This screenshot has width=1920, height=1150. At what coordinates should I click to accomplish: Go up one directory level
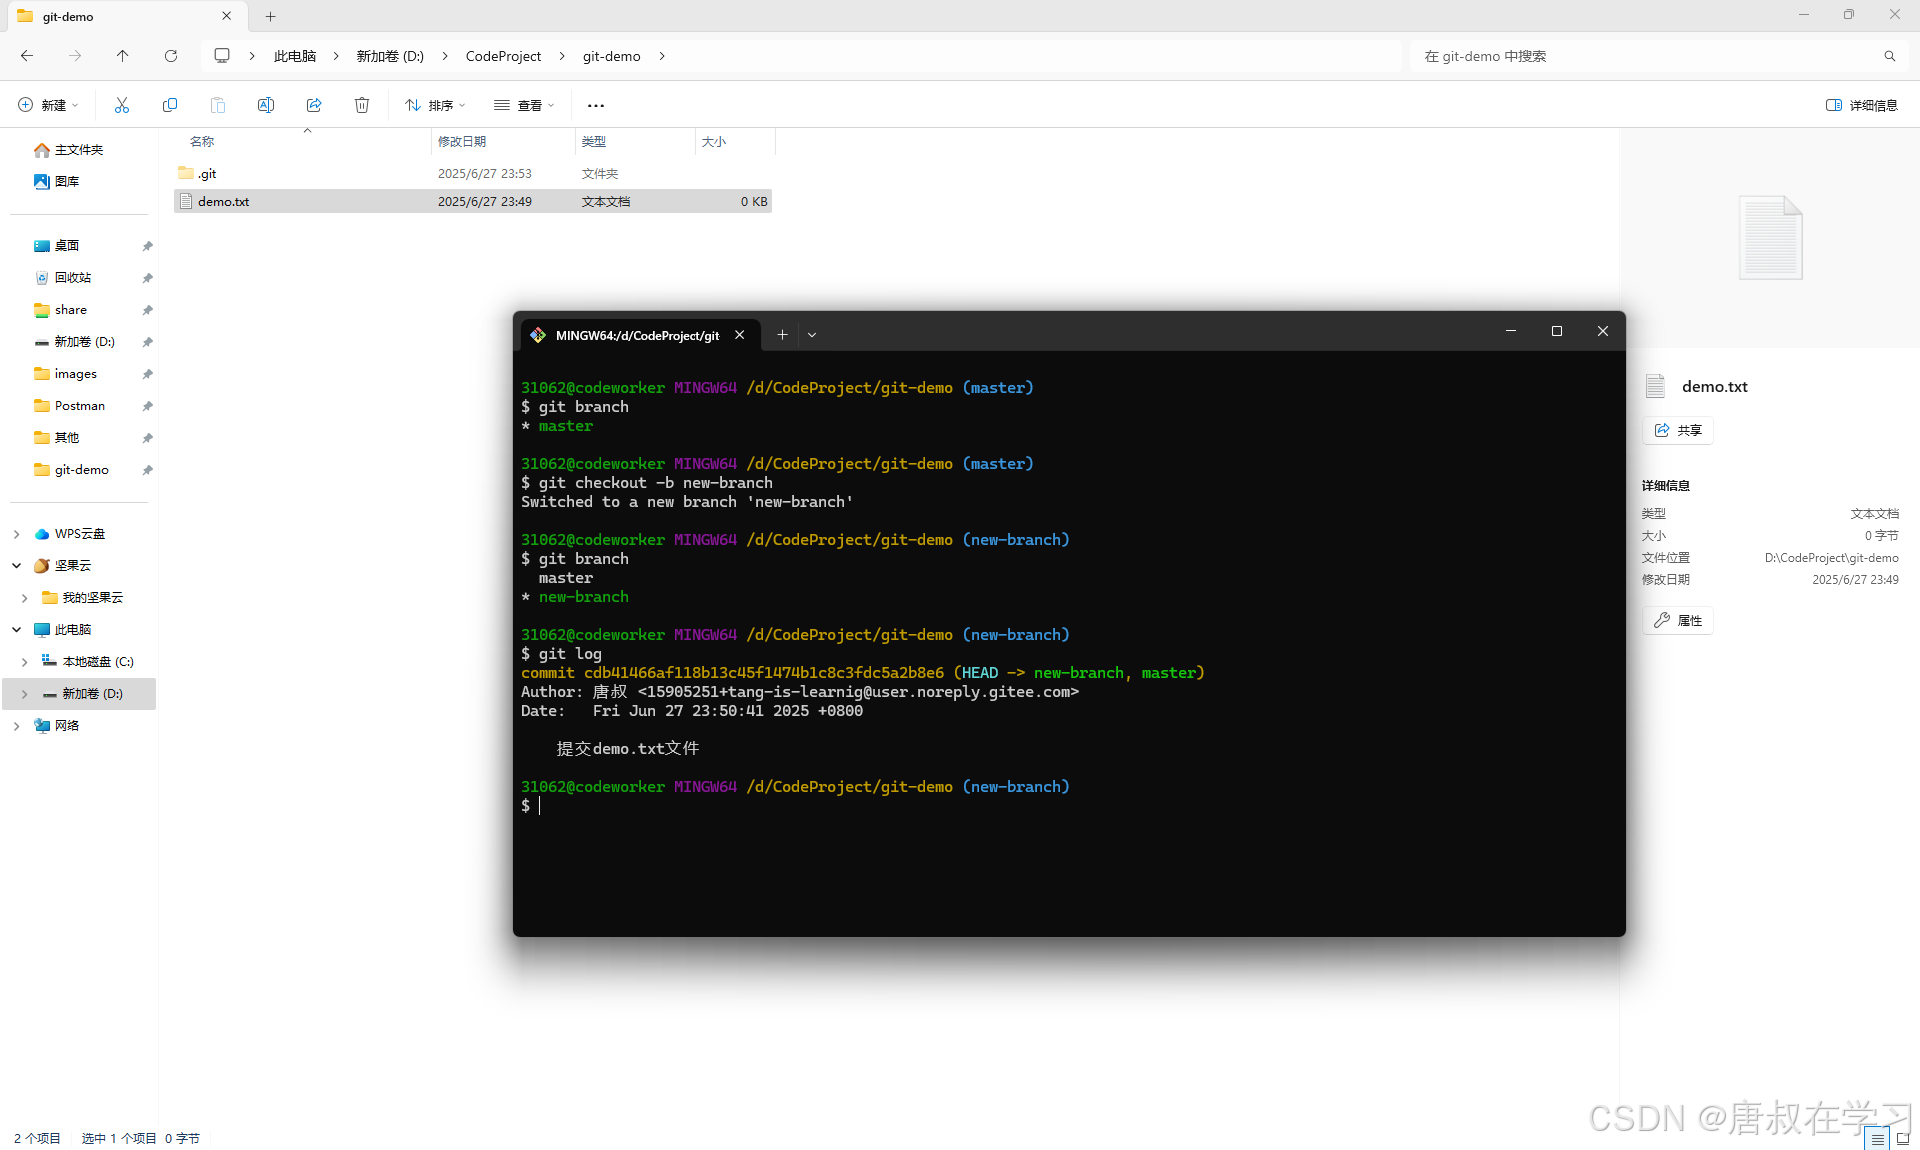pos(123,56)
